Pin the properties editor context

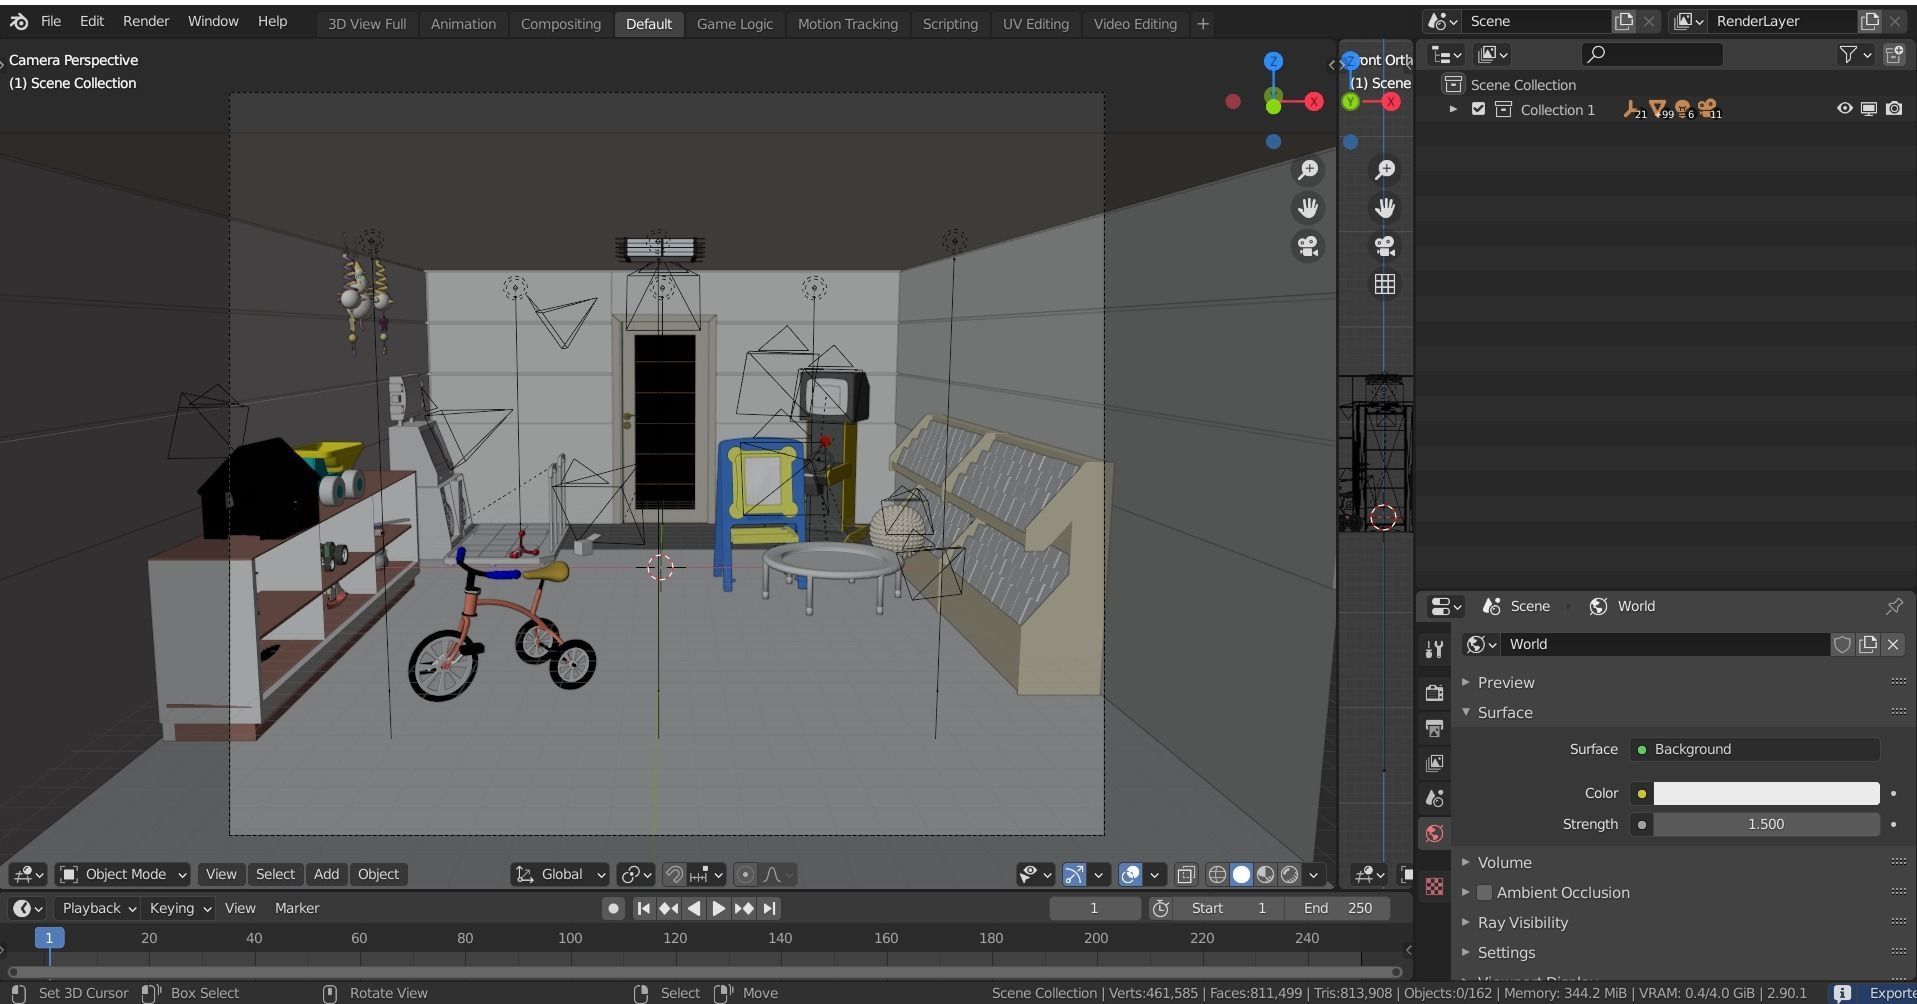click(1894, 606)
